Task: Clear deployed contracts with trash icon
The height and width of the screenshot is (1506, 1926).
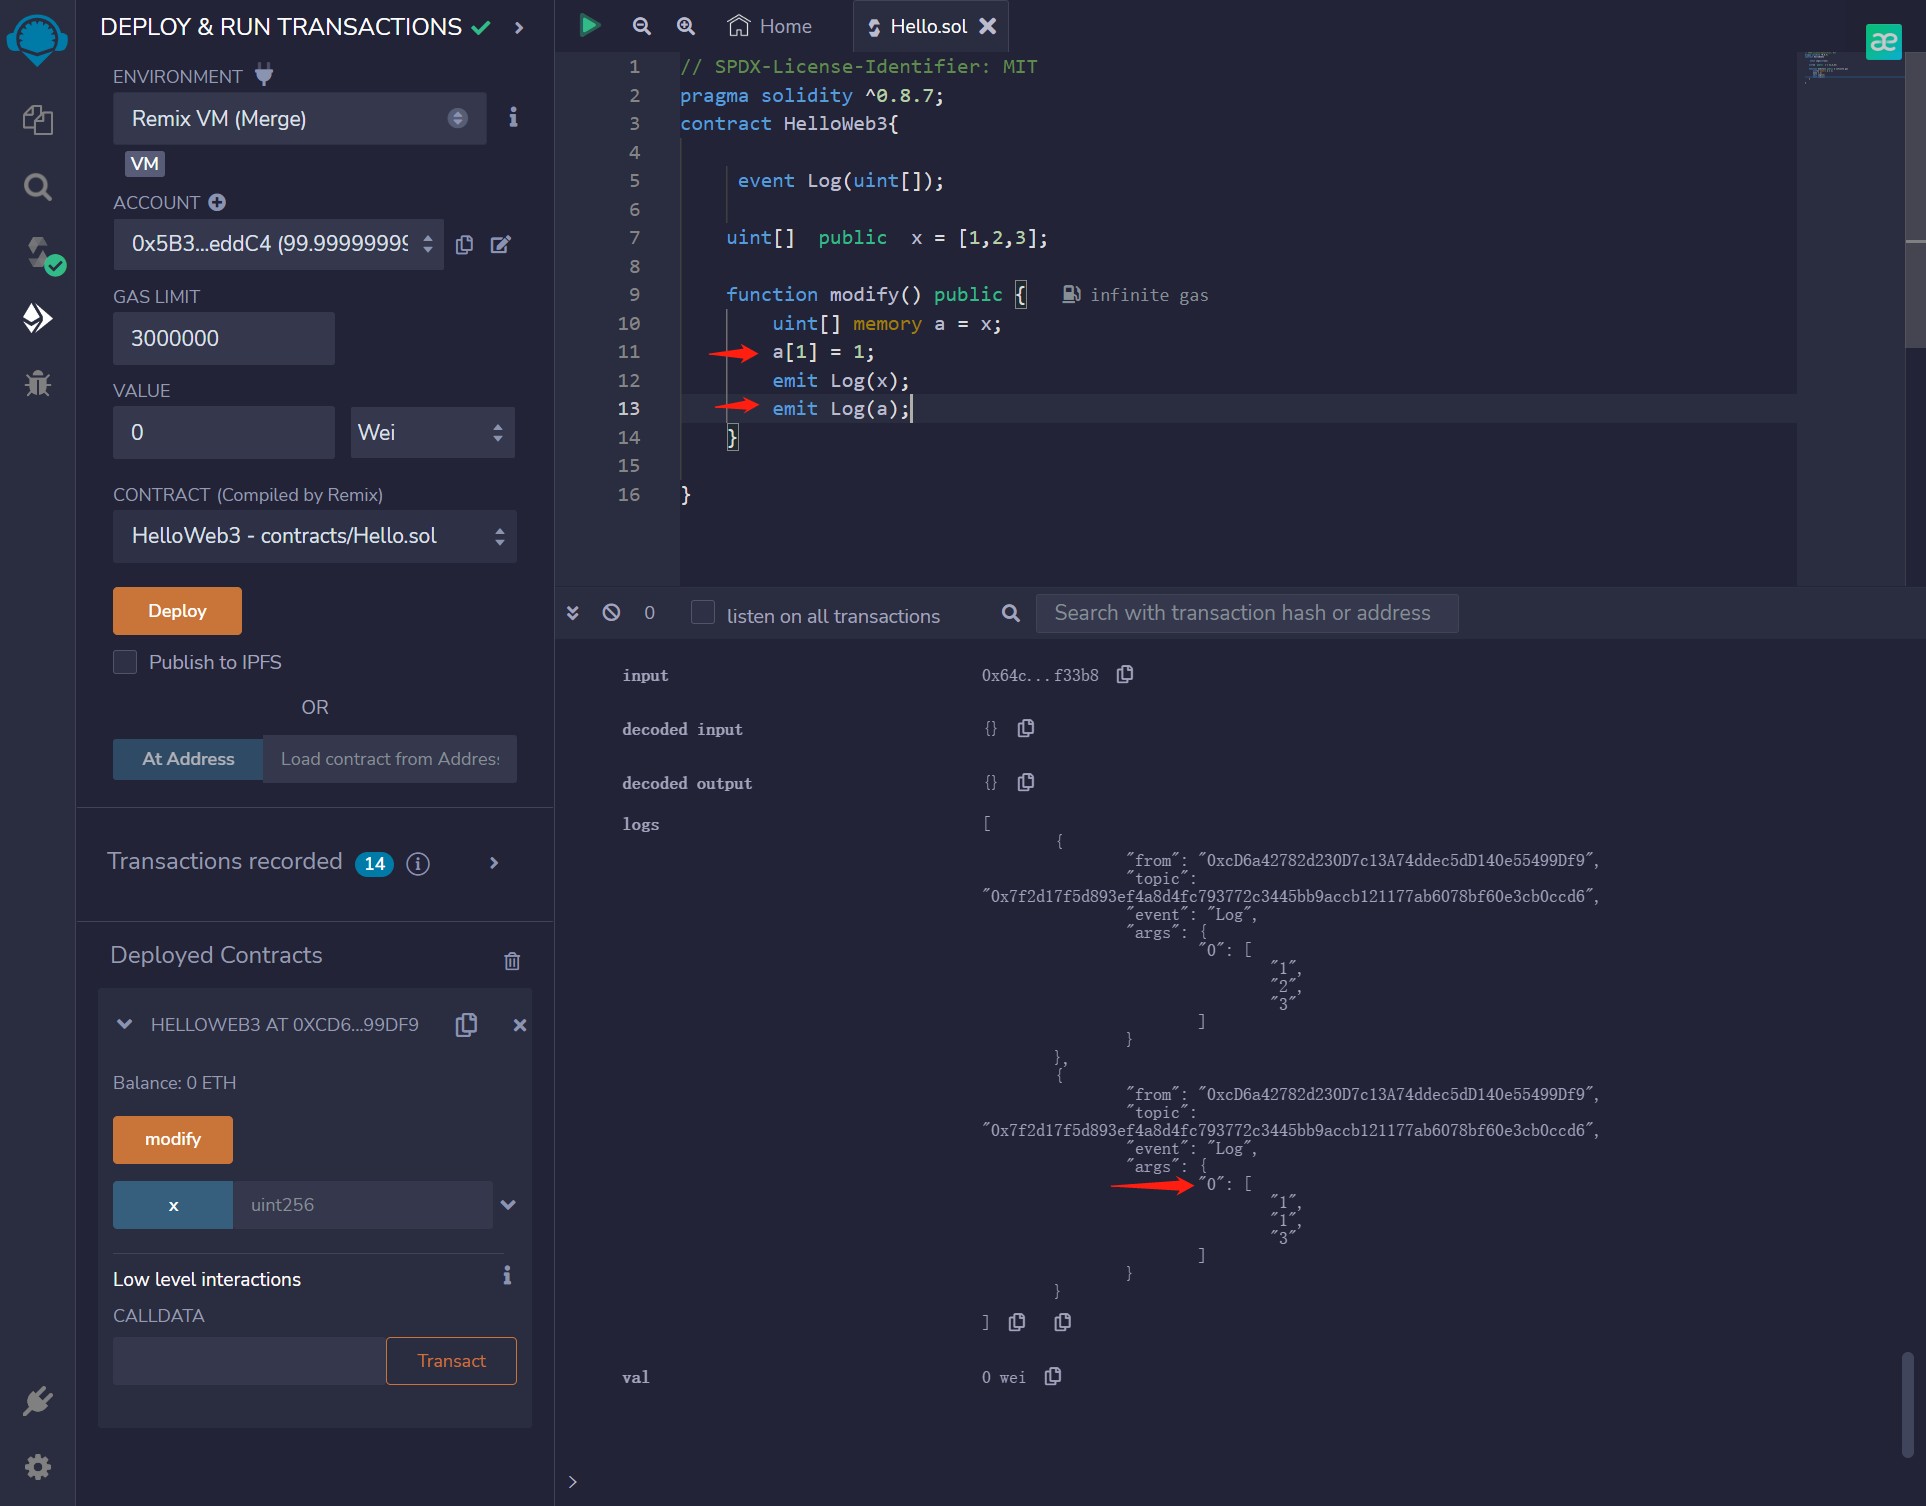Action: pos(512,961)
